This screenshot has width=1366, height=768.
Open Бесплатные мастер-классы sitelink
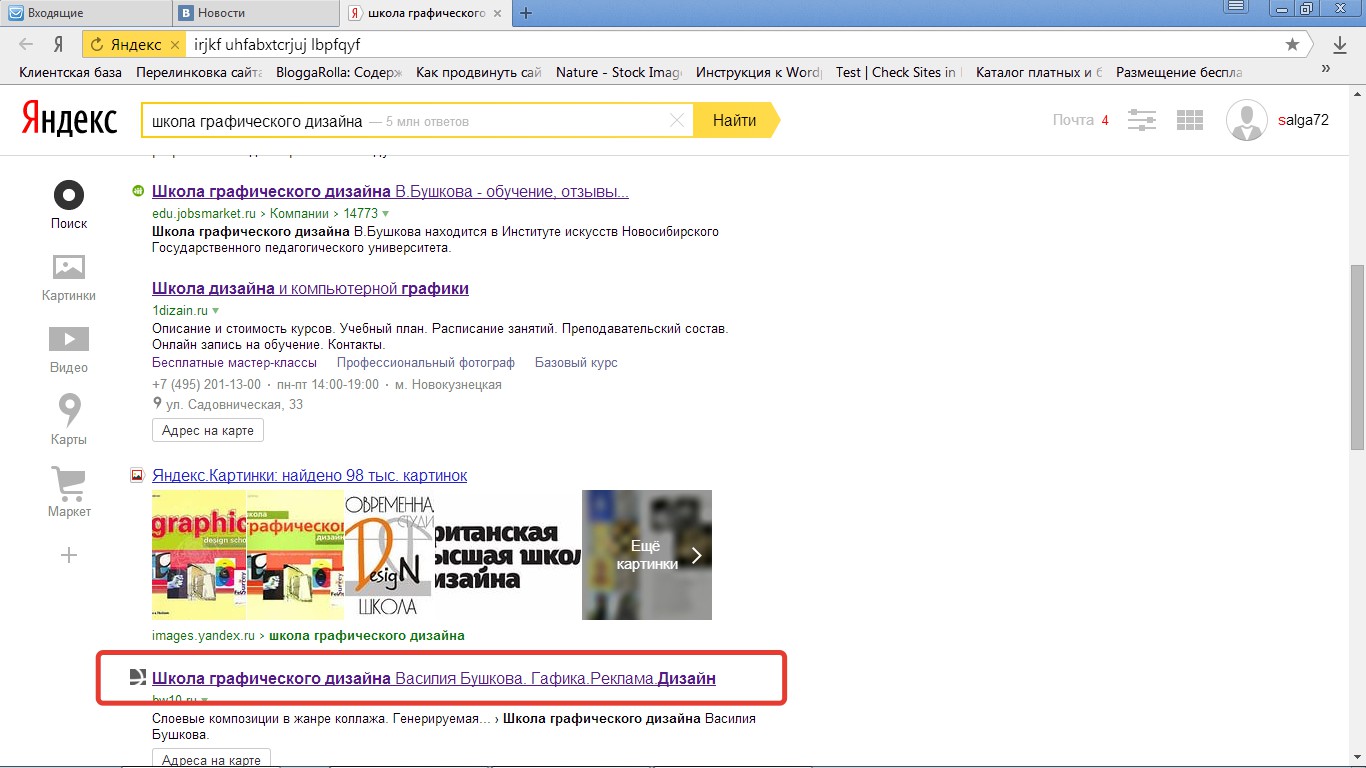(x=234, y=362)
